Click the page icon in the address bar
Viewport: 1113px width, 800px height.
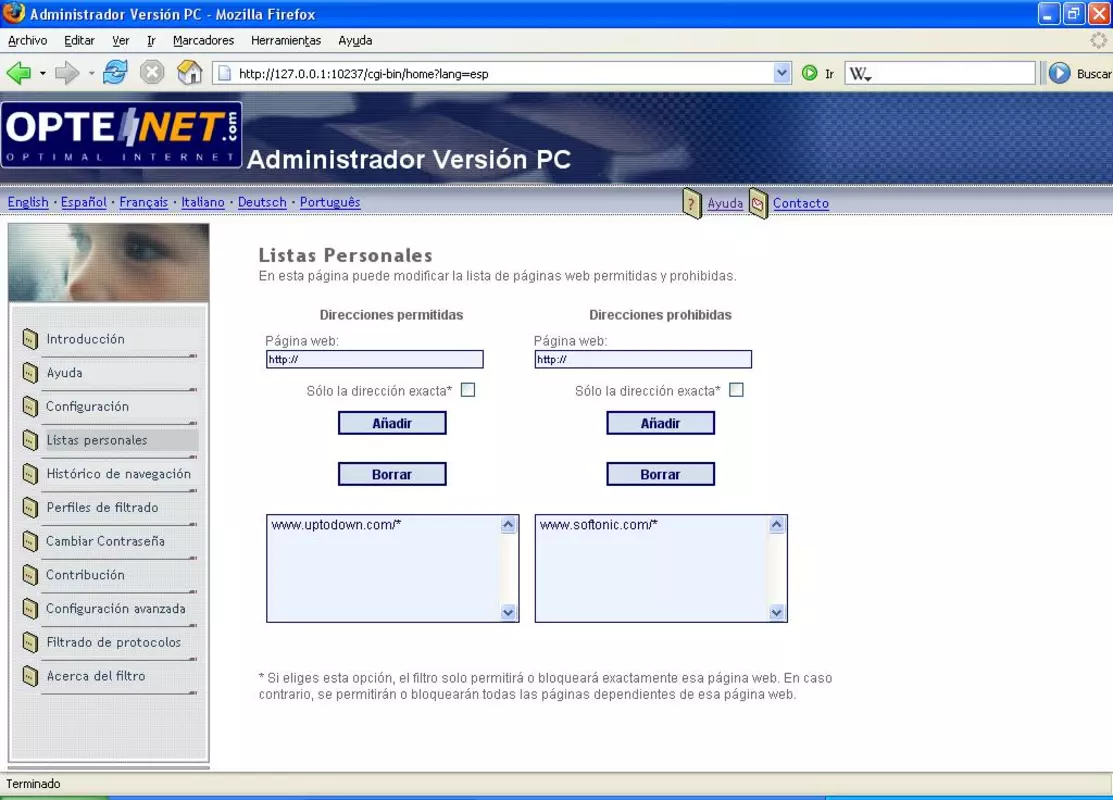click(224, 73)
